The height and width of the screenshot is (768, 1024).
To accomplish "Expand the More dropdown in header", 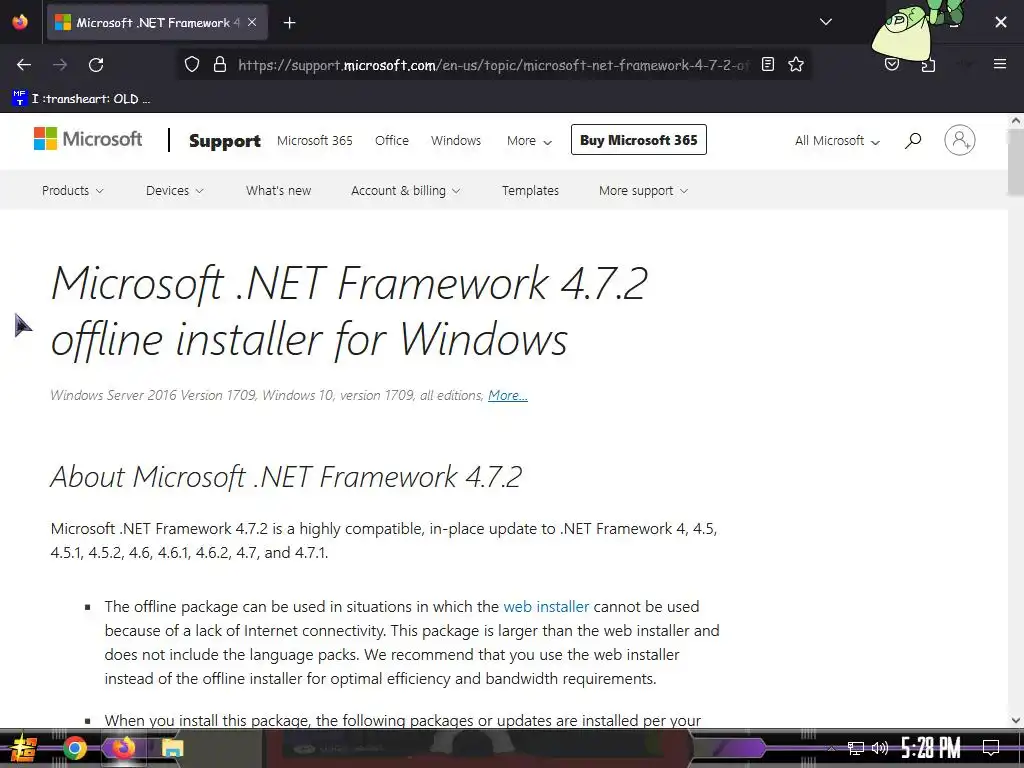I will tap(529, 140).
